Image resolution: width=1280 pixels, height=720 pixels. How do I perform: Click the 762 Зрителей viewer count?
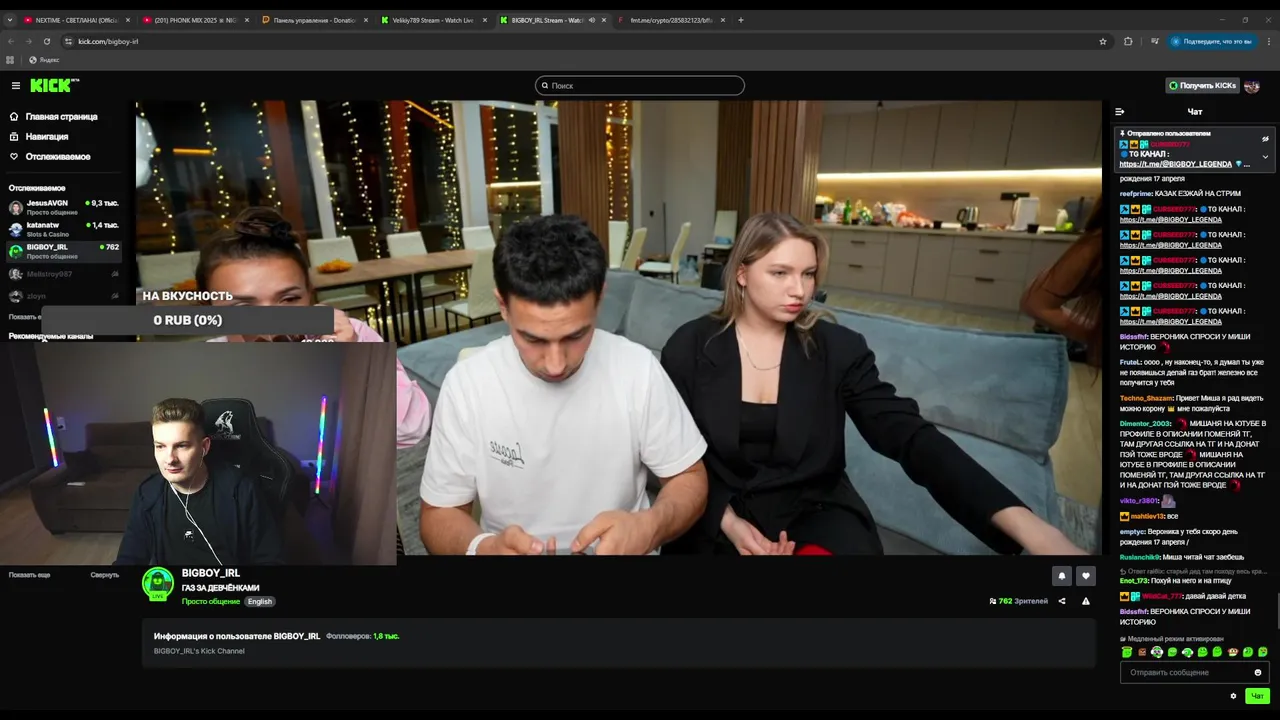click(x=1018, y=601)
